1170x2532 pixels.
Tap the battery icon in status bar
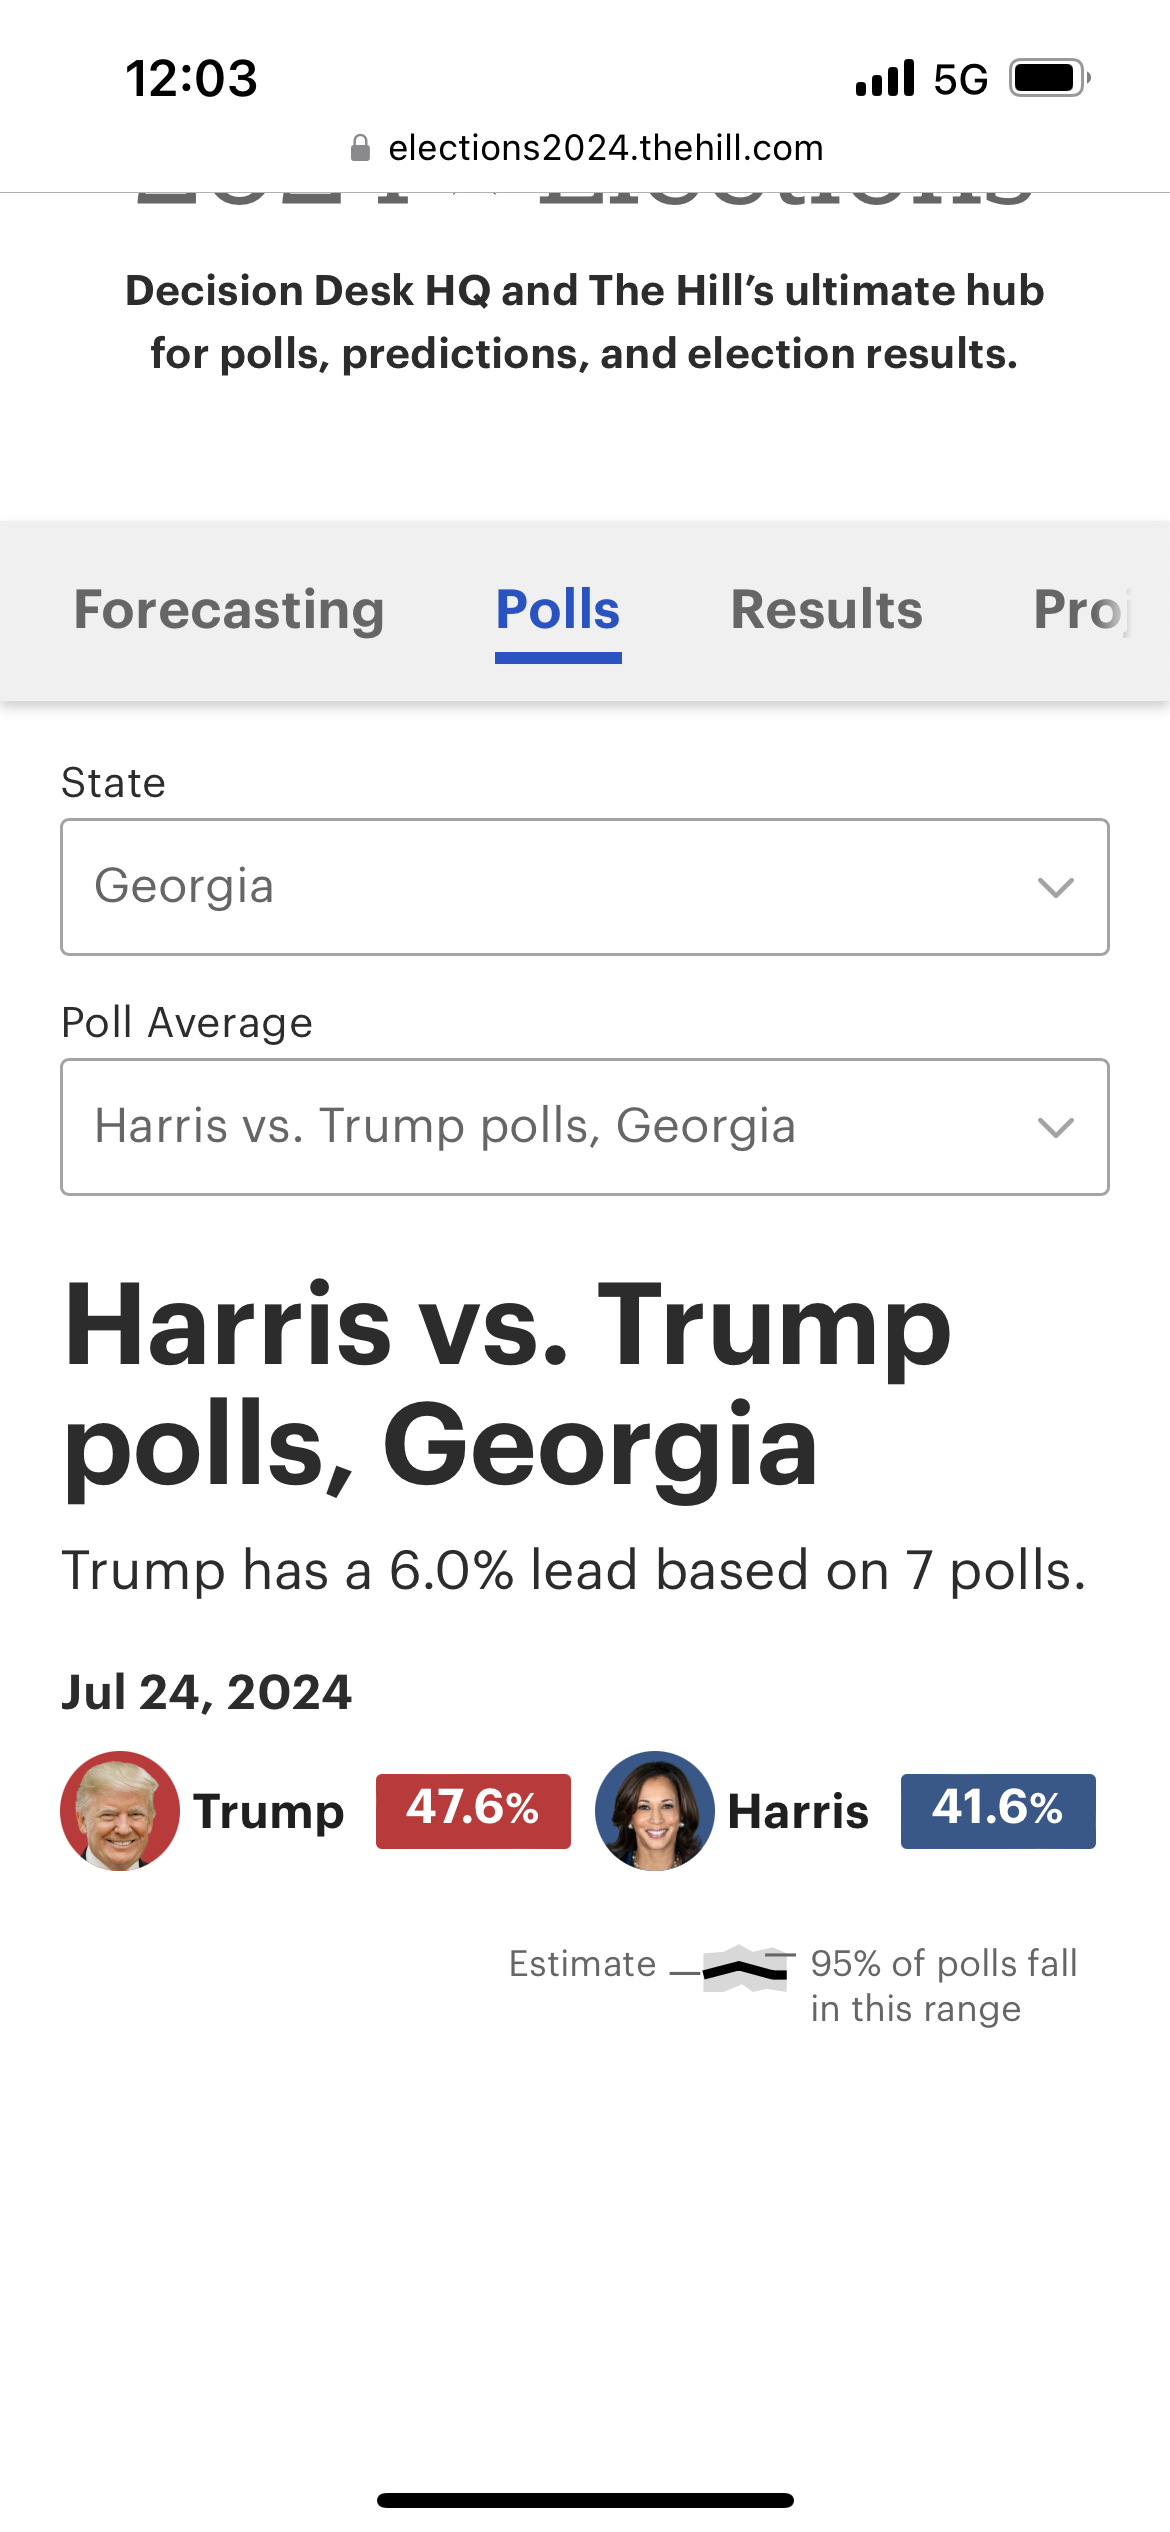(x=1048, y=78)
